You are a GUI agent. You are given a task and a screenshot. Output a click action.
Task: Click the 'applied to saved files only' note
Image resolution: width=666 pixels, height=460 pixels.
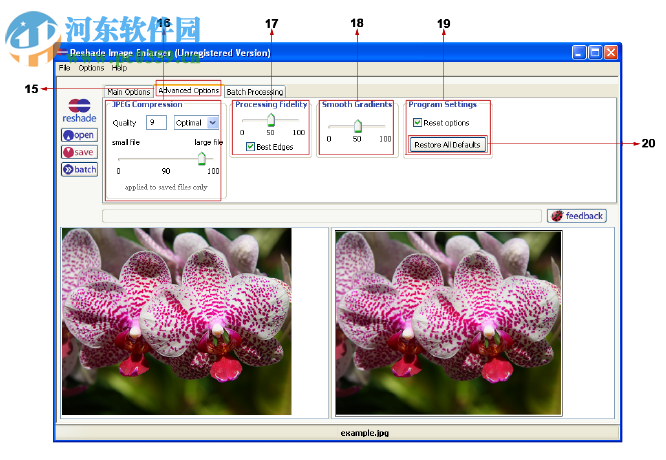click(x=166, y=187)
